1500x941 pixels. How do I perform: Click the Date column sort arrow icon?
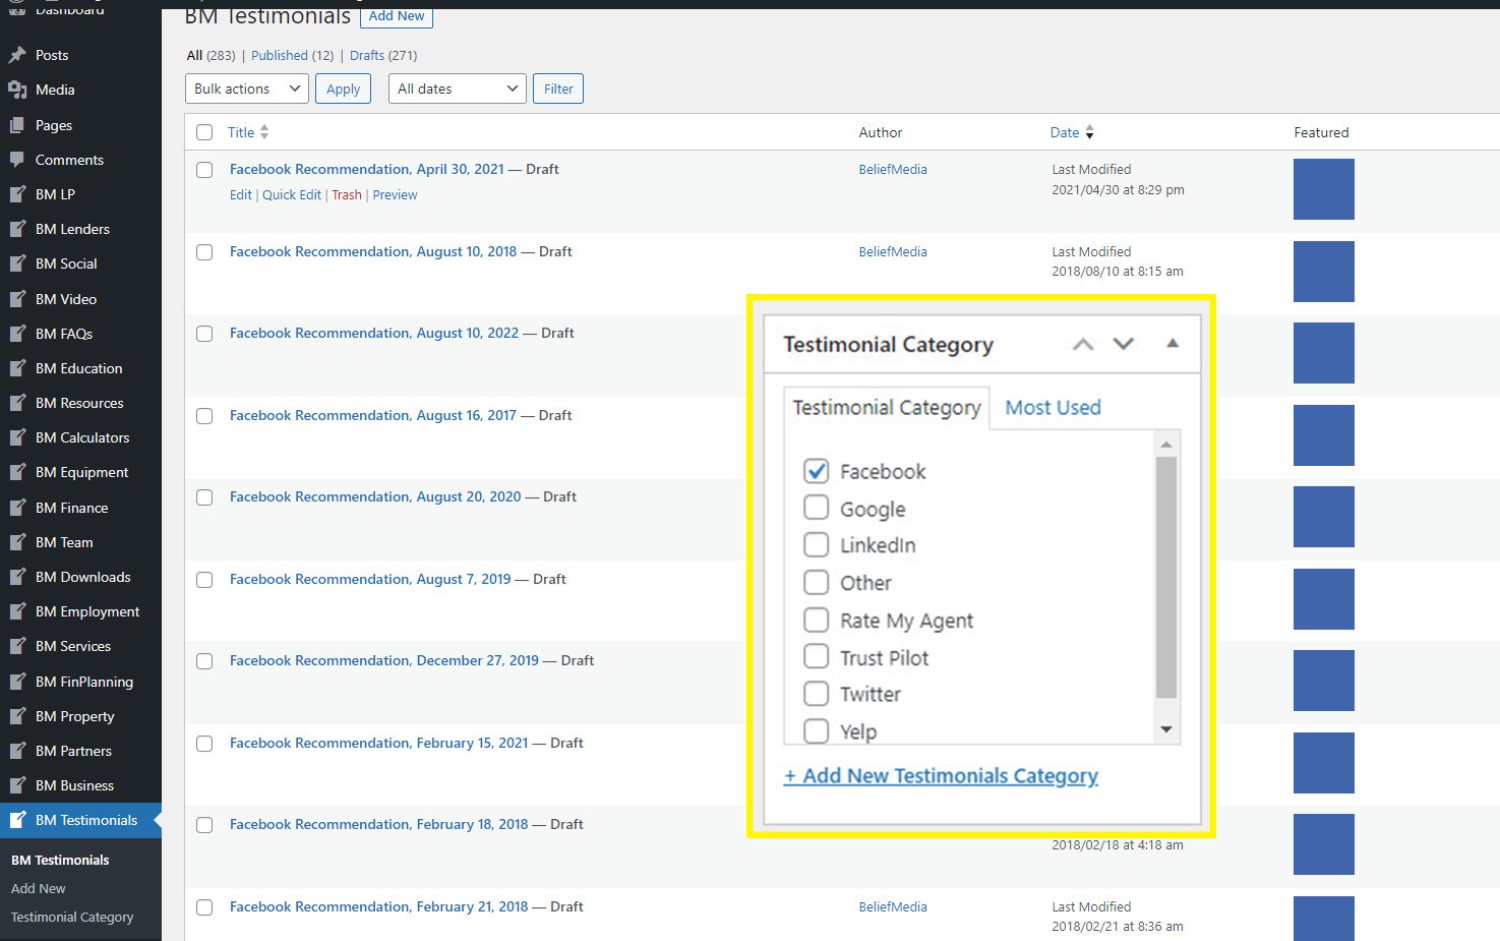1089,132
